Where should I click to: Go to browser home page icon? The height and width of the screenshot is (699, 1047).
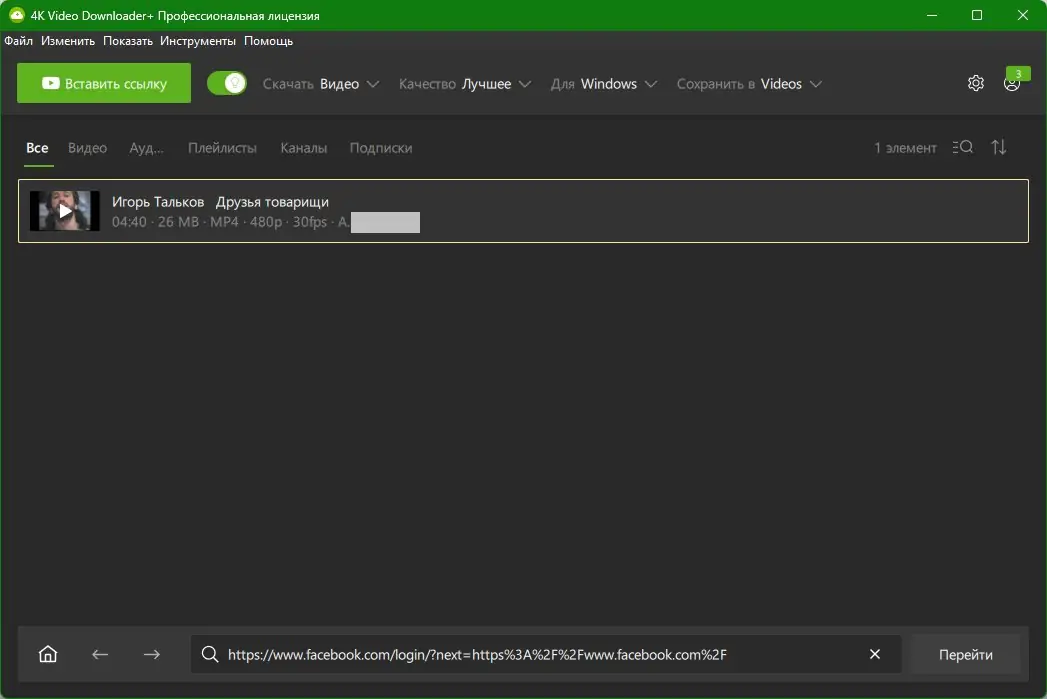pyautogui.click(x=48, y=654)
